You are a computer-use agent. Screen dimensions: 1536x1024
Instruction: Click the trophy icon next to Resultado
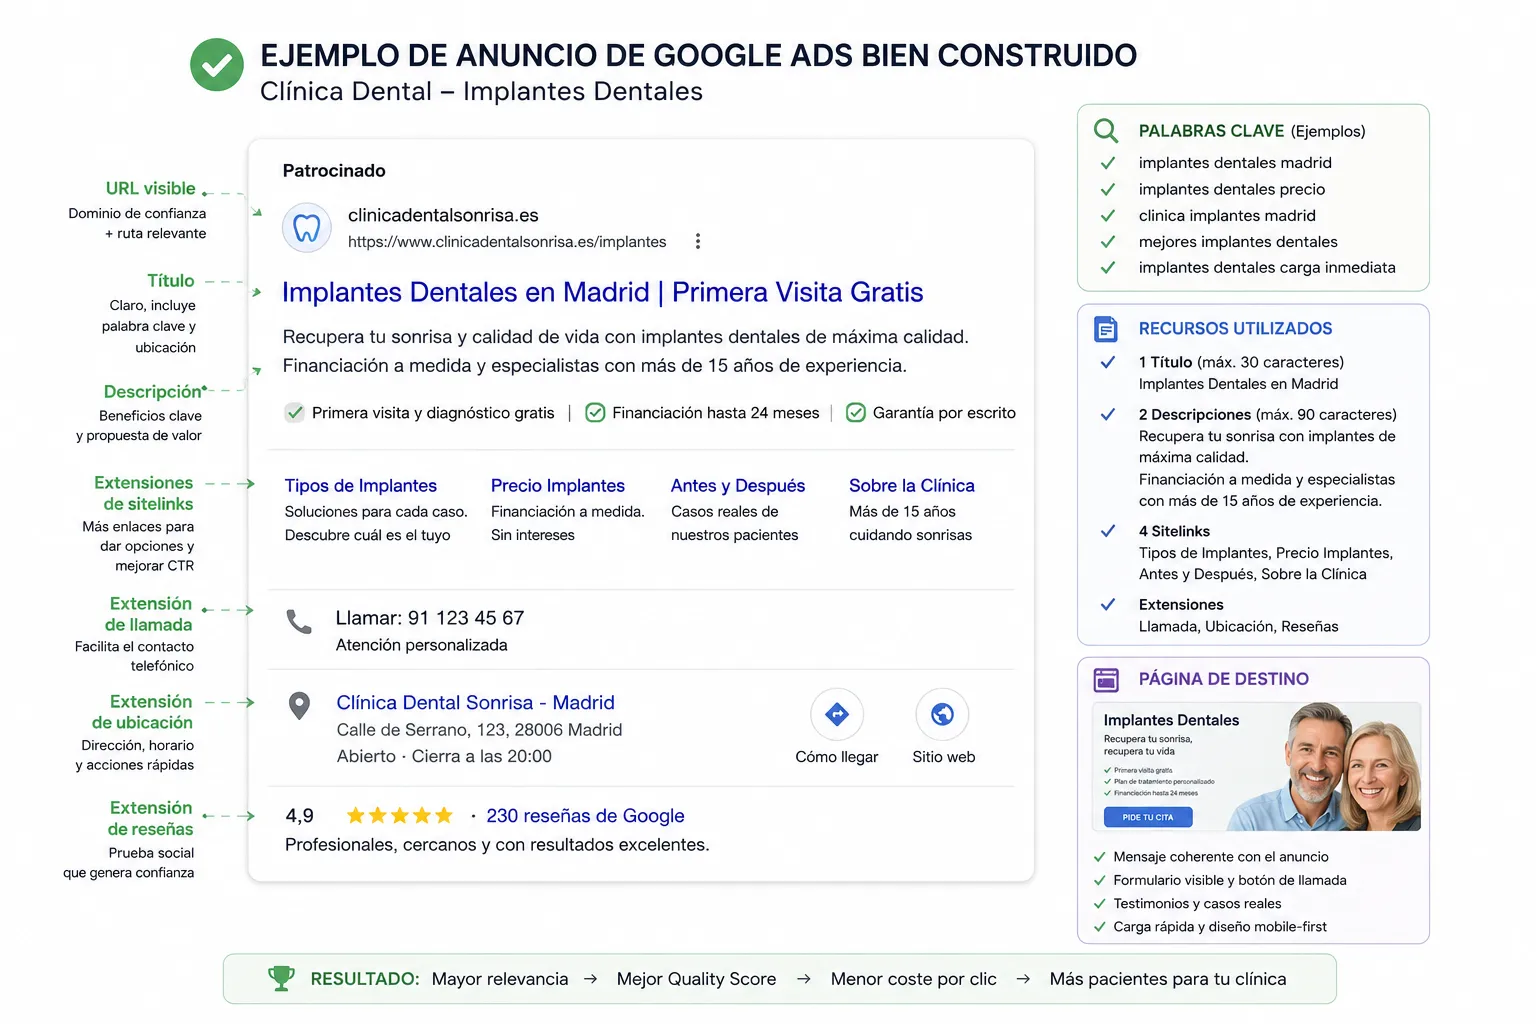pos(281,978)
